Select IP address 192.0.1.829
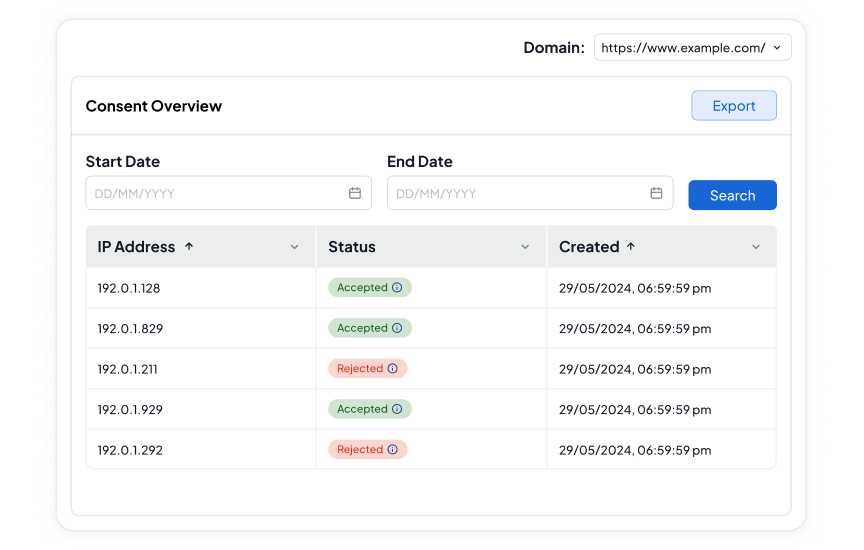864x550 pixels. coord(131,328)
